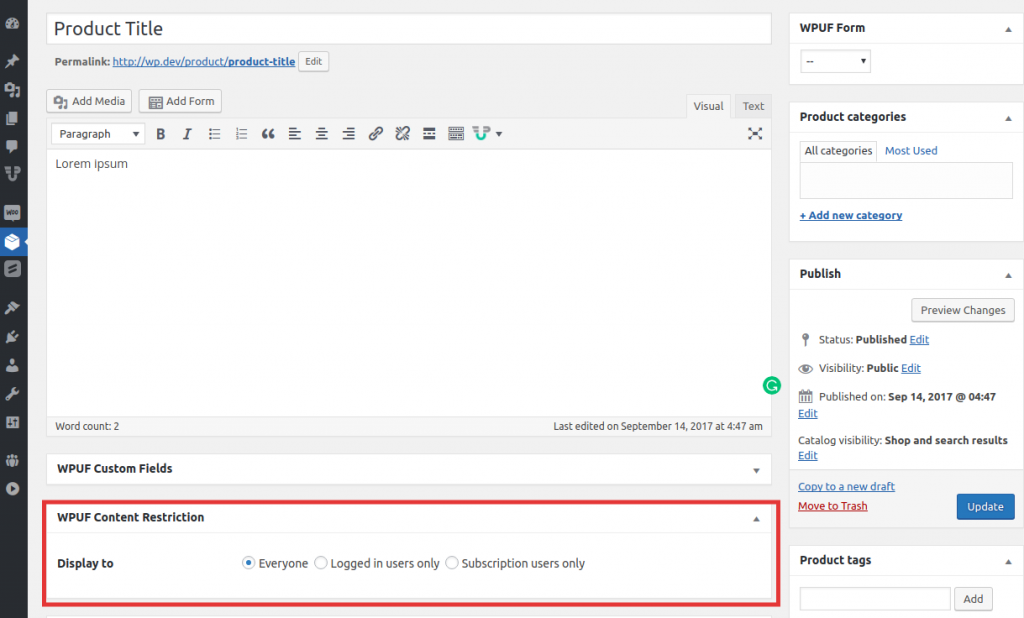Move this product to Trash
Viewport: 1024px width, 618px height.
[x=832, y=506]
